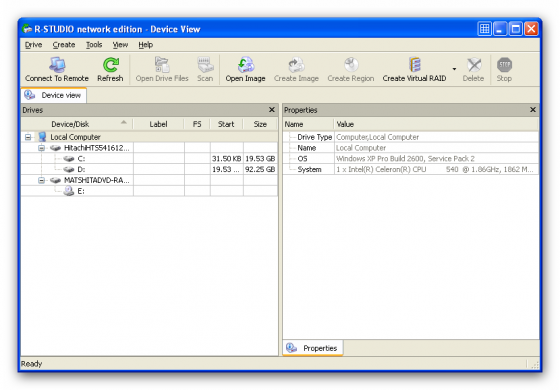Collapse the Local Computer tree node

point(28,137)
